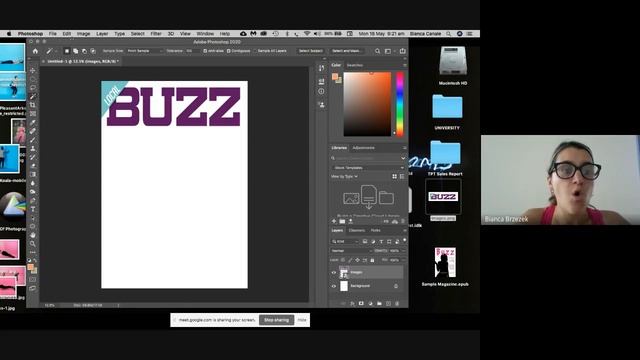This screenshot has width=640, height=360.
Task: Click the Select and Mask button
Action: point(346,51)
